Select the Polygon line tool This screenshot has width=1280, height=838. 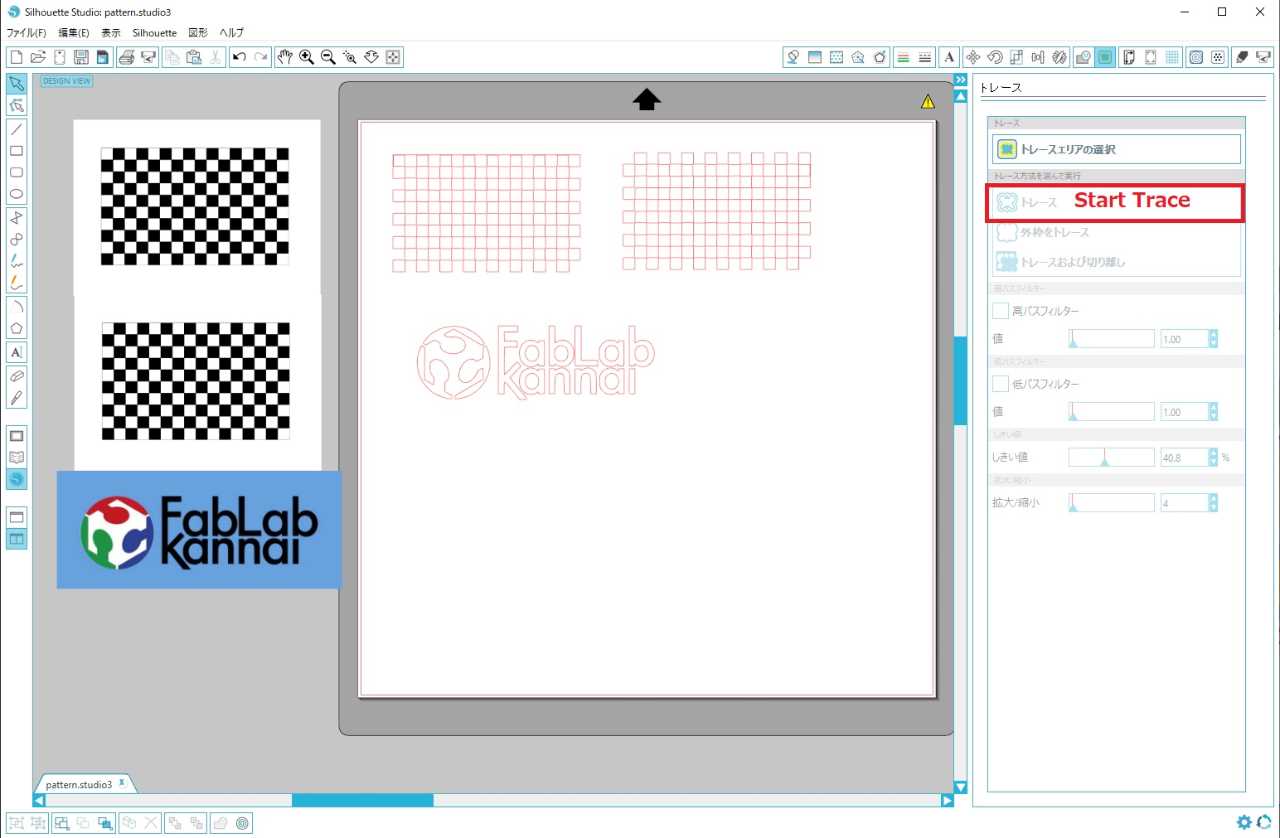click(x=16, y=218)
